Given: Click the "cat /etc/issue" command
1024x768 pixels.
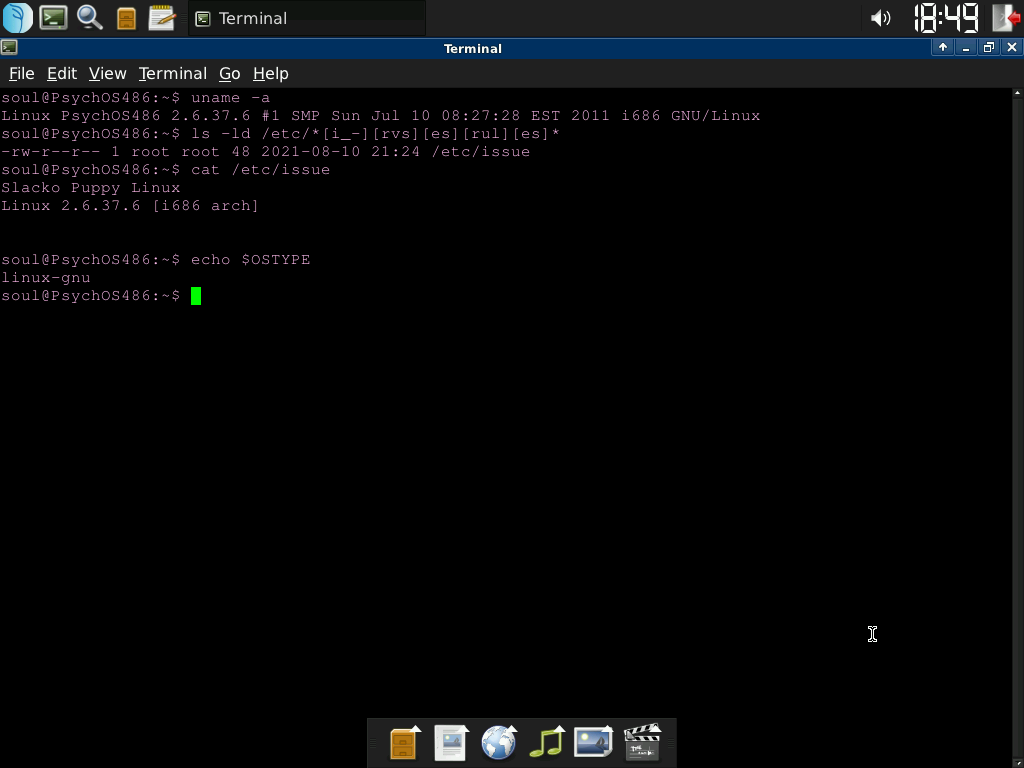Looking at the screenshot, I should point(261,169).
